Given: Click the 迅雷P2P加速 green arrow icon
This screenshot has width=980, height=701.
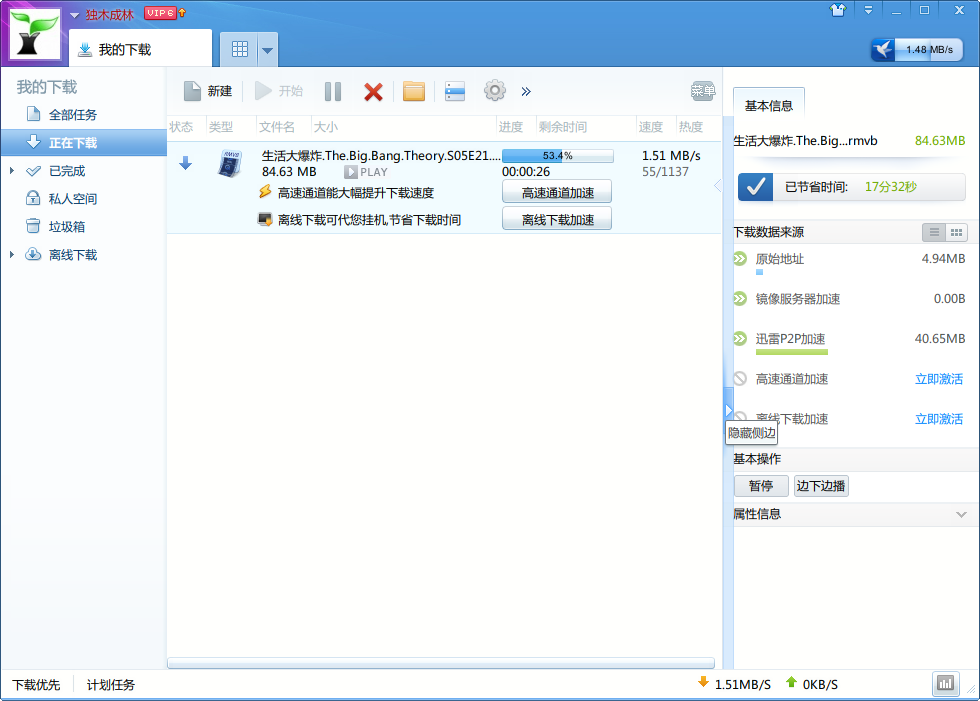Looking at the screenshot, I should pyautogui.click(x=740, y=339).
